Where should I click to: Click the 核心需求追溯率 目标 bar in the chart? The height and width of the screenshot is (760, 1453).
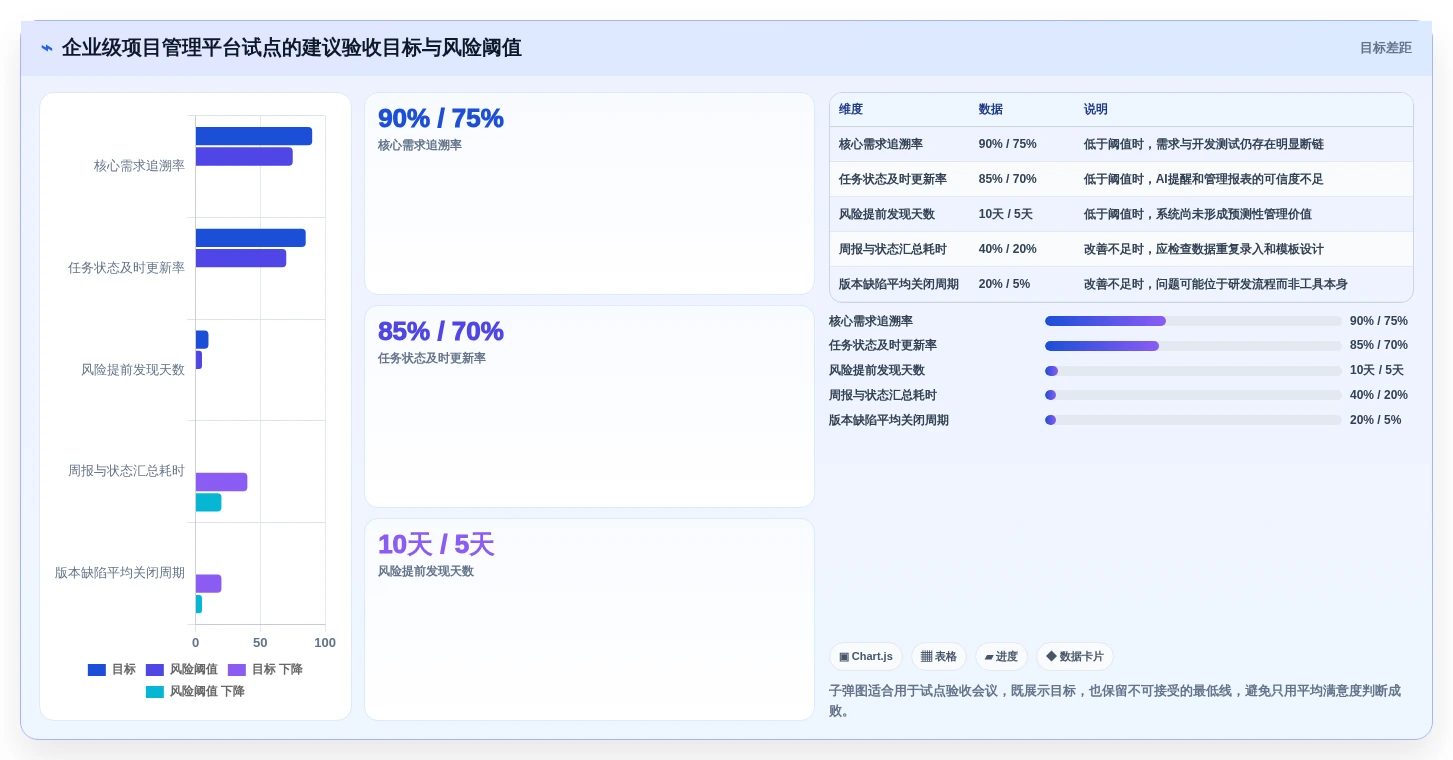point(254,136)
